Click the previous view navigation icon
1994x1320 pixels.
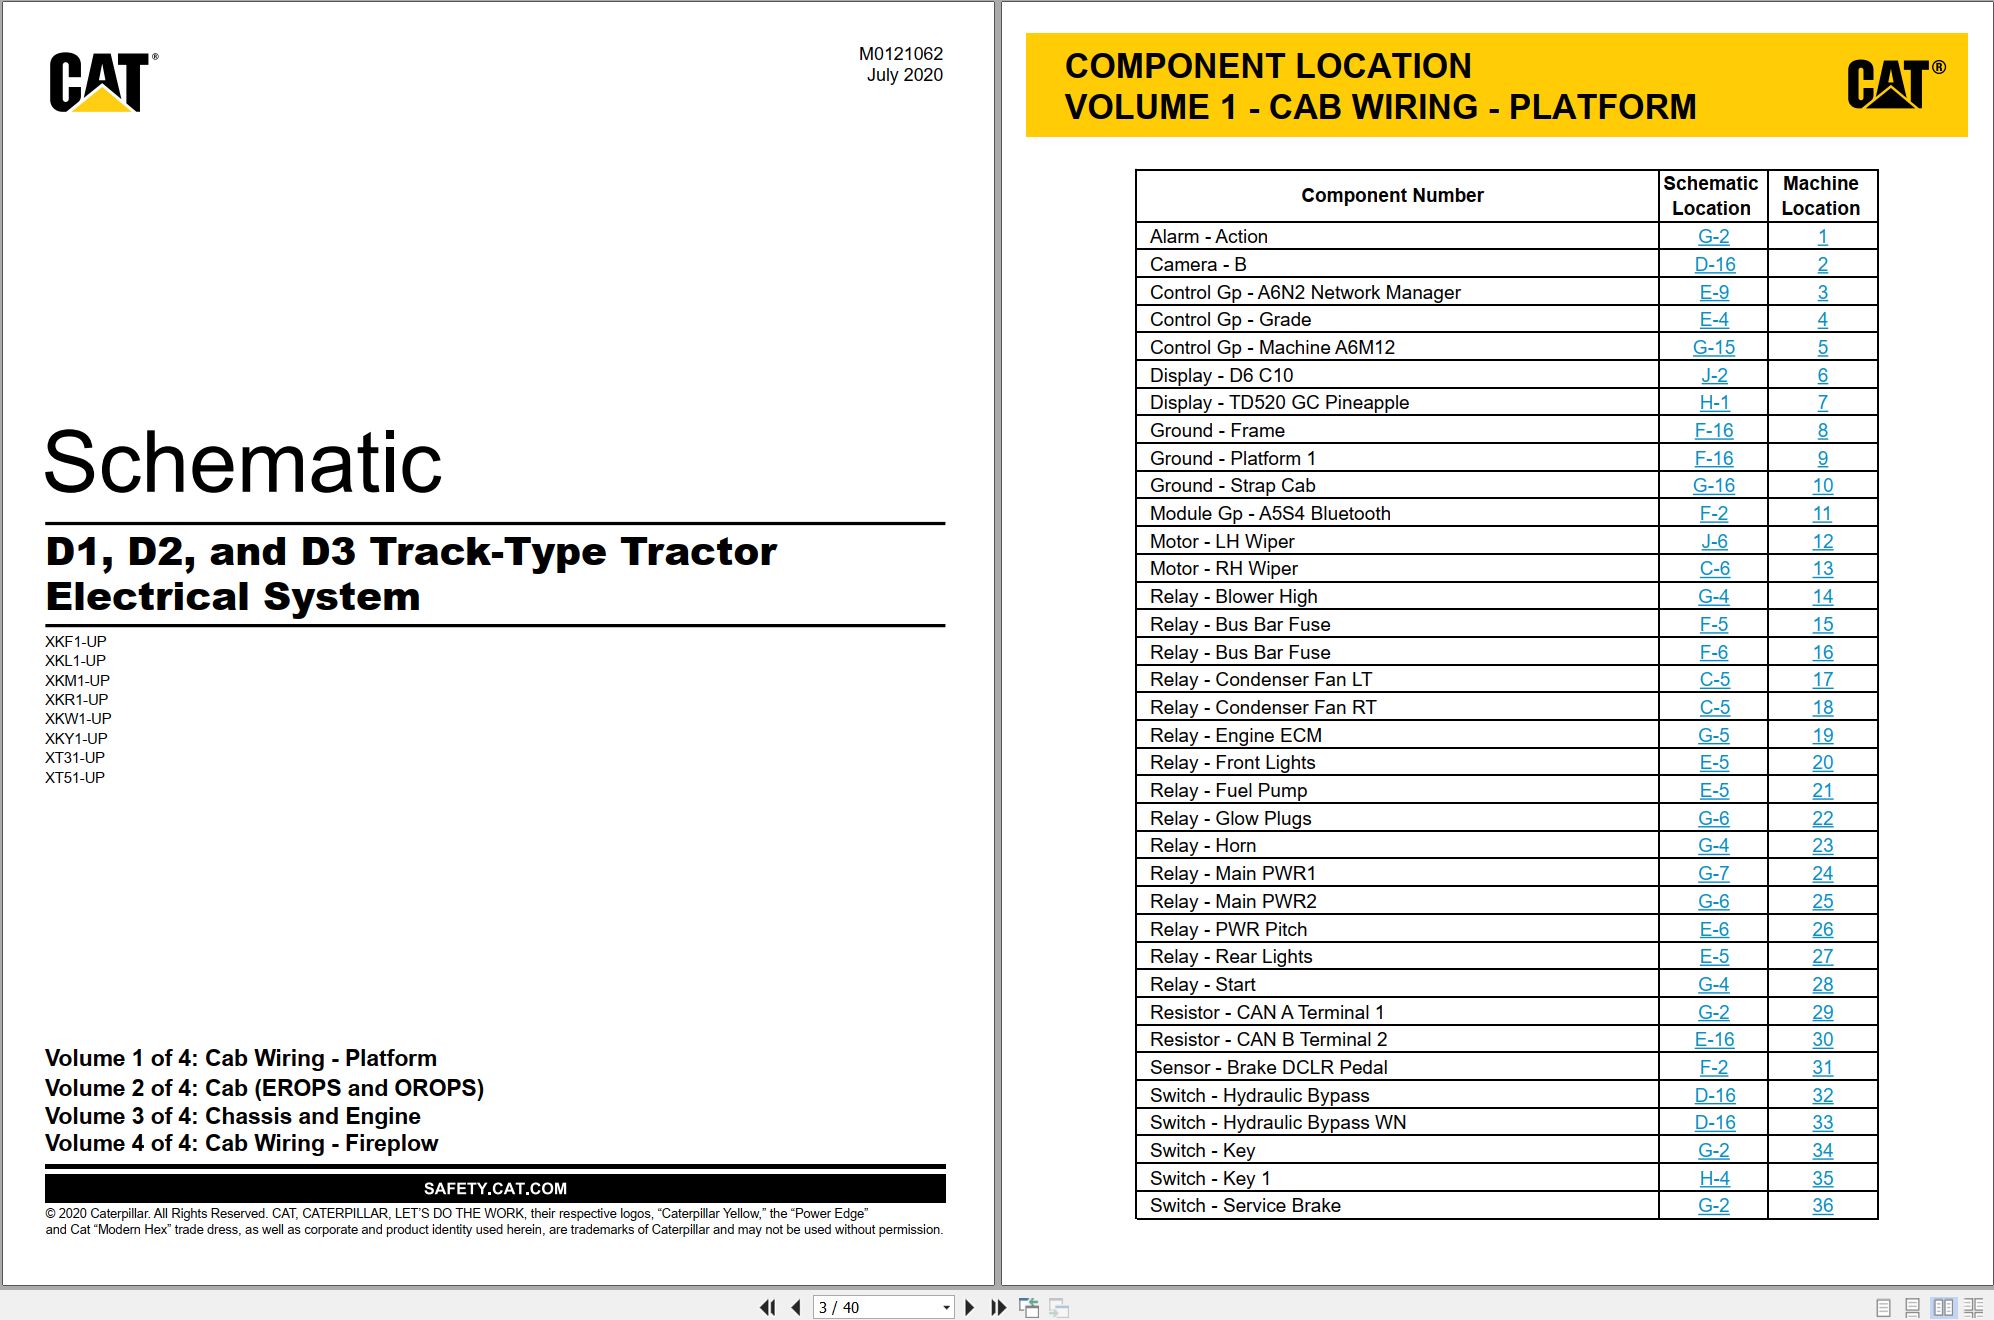coord(1029,1307)
